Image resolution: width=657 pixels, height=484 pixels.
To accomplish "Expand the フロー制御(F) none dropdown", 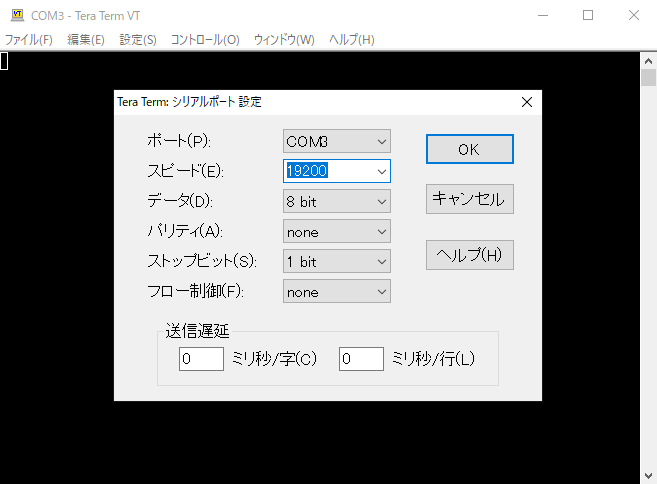I will click(337, 291).
